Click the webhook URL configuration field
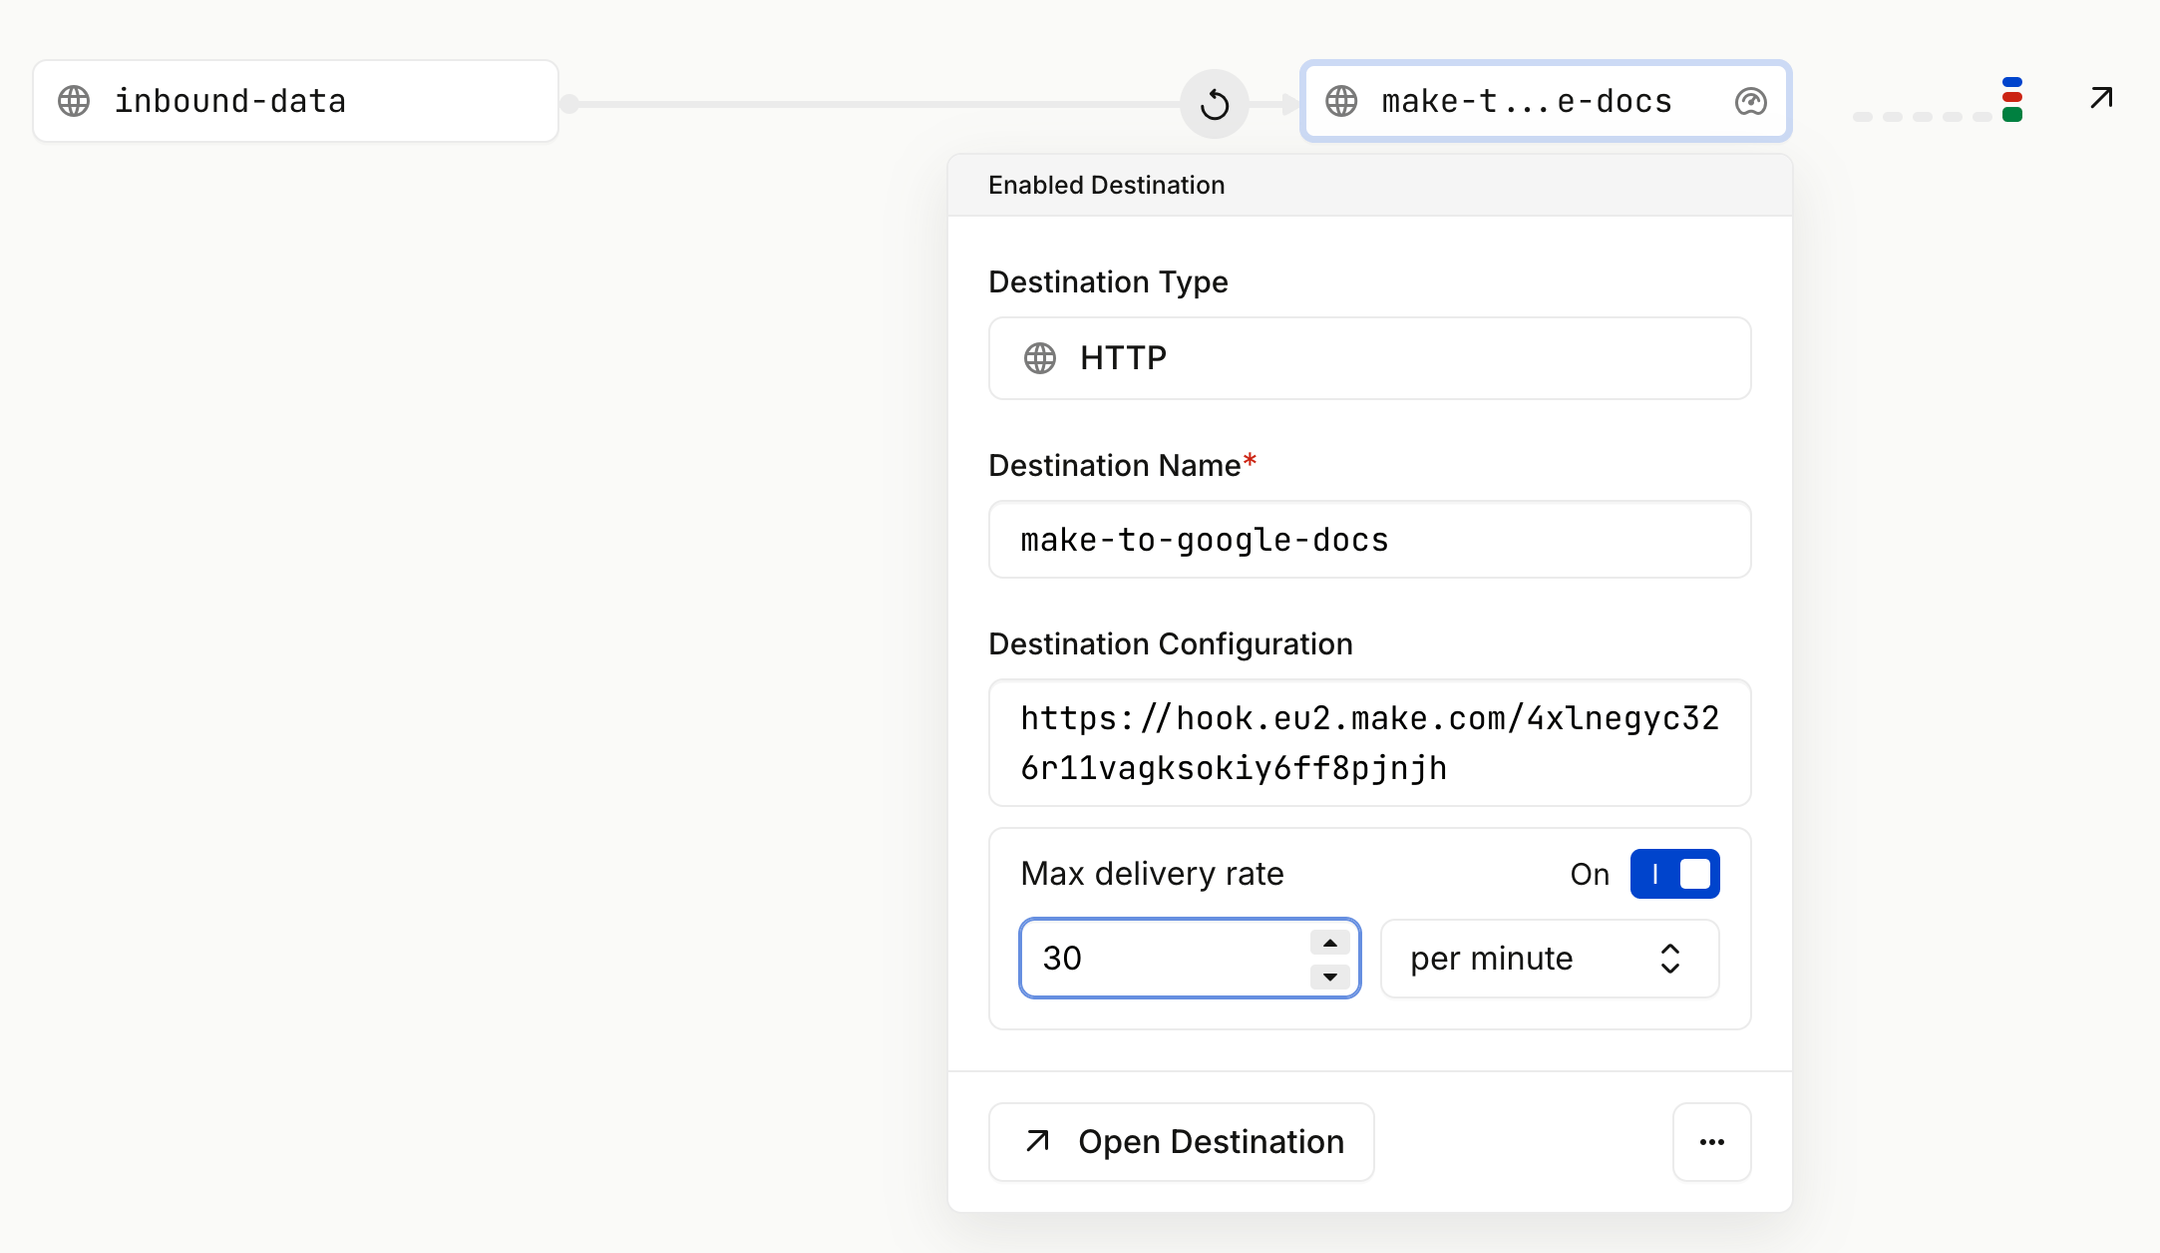2160x1253 pixels. click(1369, 742)
